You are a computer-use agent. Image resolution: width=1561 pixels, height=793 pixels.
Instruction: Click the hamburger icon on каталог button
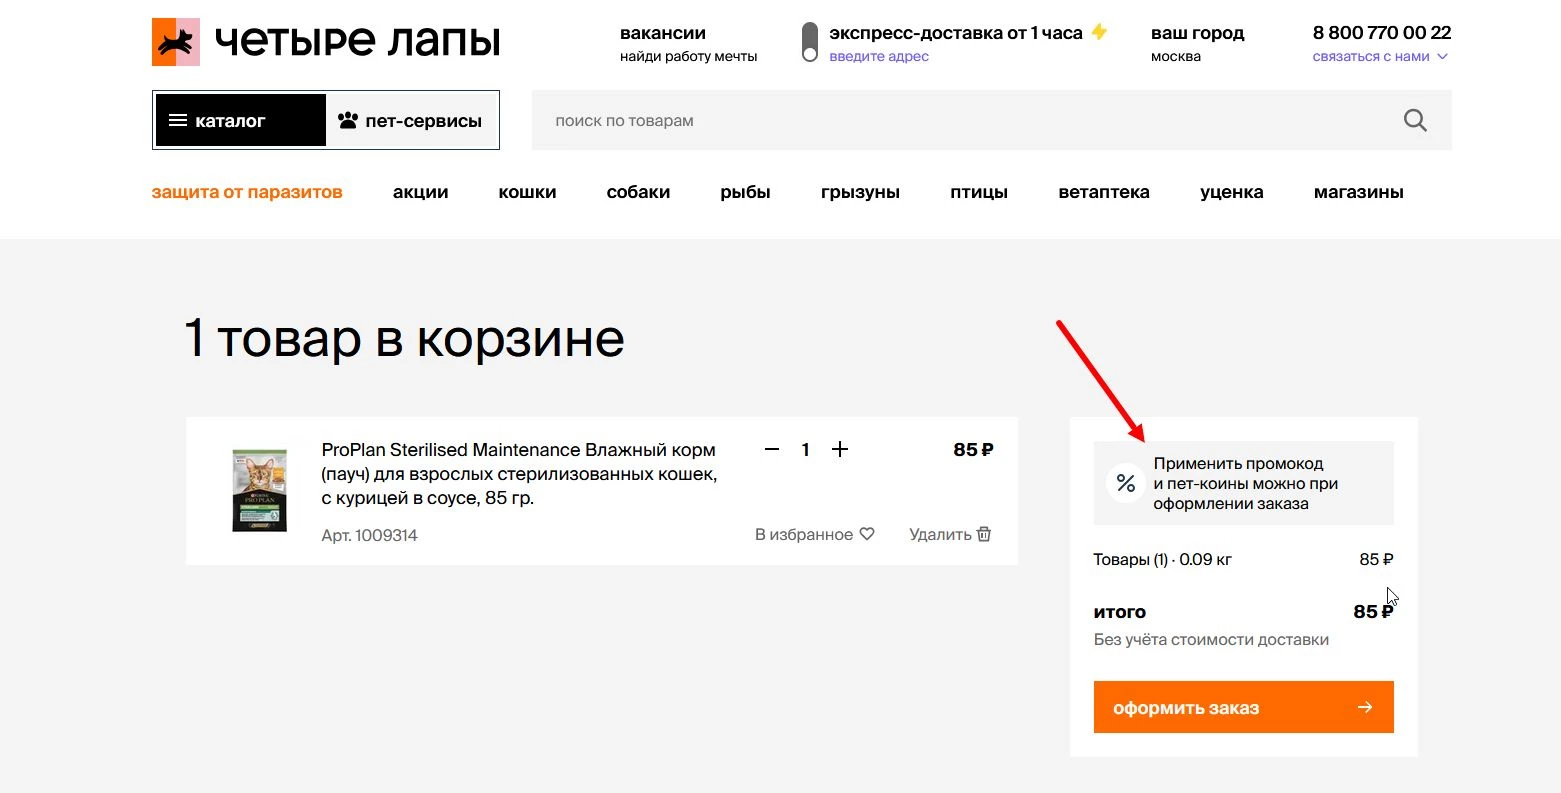coord(177,119)
